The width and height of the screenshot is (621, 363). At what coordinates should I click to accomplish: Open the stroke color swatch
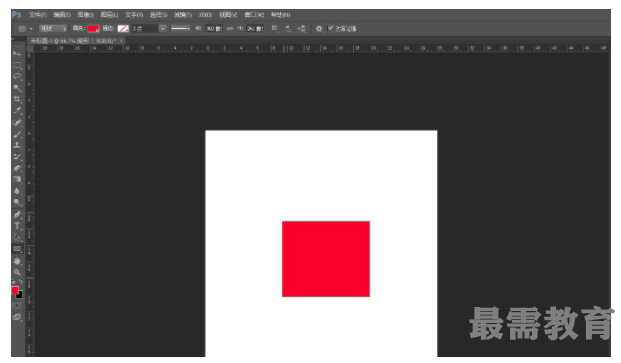point(123,29)
